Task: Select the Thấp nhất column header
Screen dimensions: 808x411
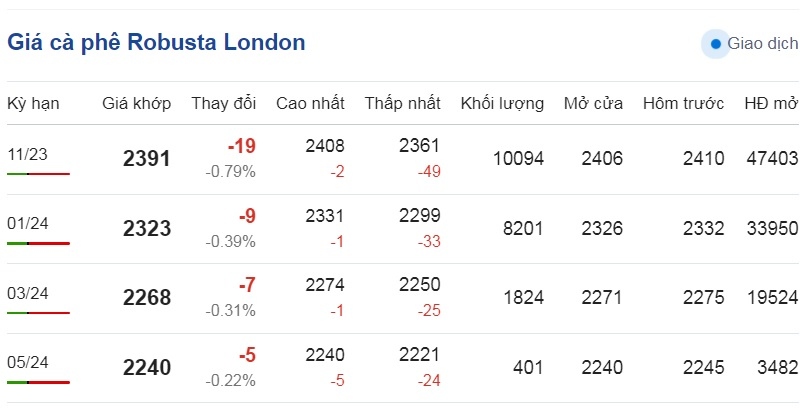Action: coord(403,103)
